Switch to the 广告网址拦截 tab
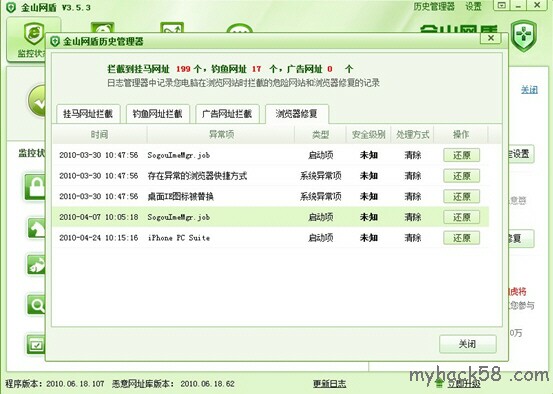553x394 pixels. click(x=227, y=114)
